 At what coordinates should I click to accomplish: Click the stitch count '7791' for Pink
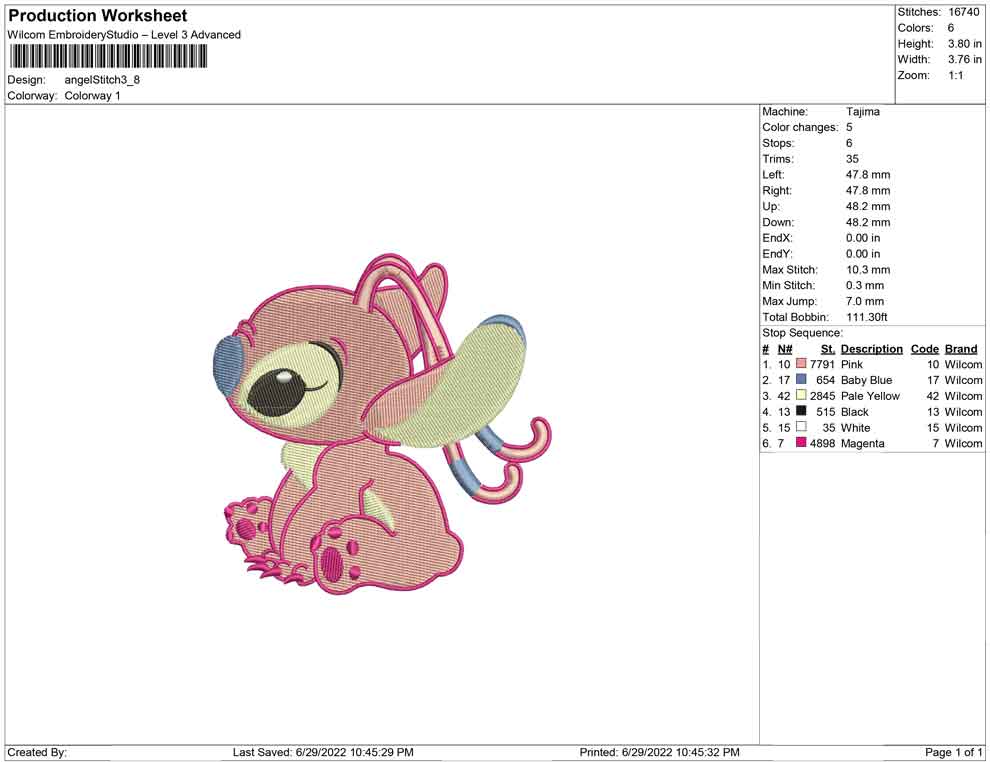(x=823, y=364)
